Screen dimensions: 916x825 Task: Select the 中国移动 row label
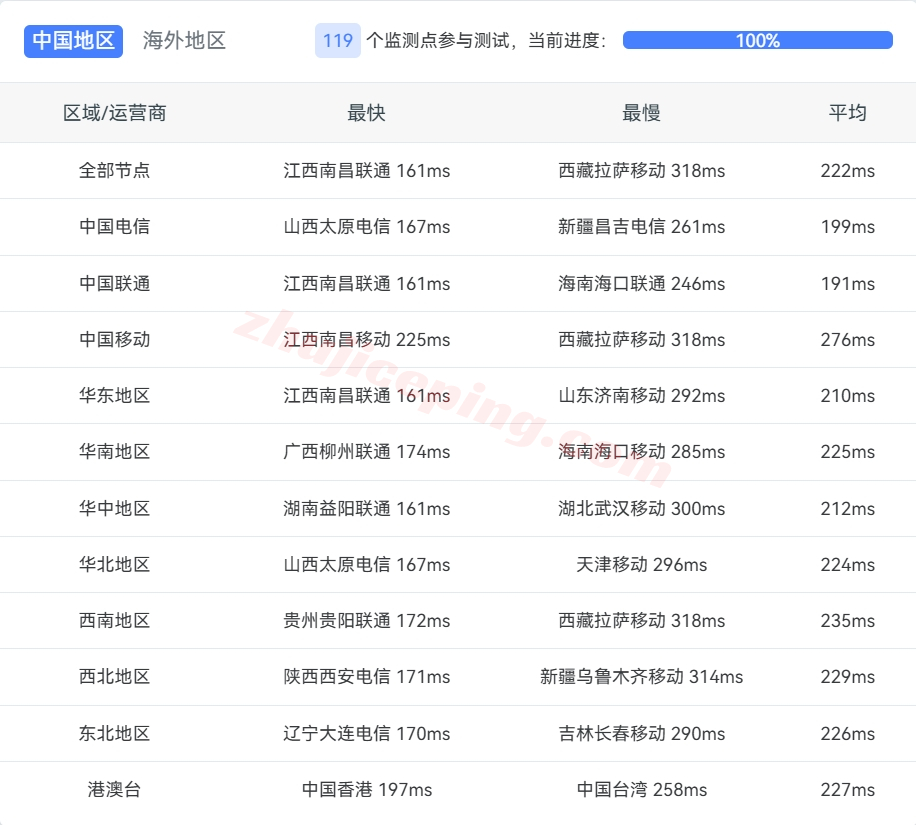click(115, 340)
